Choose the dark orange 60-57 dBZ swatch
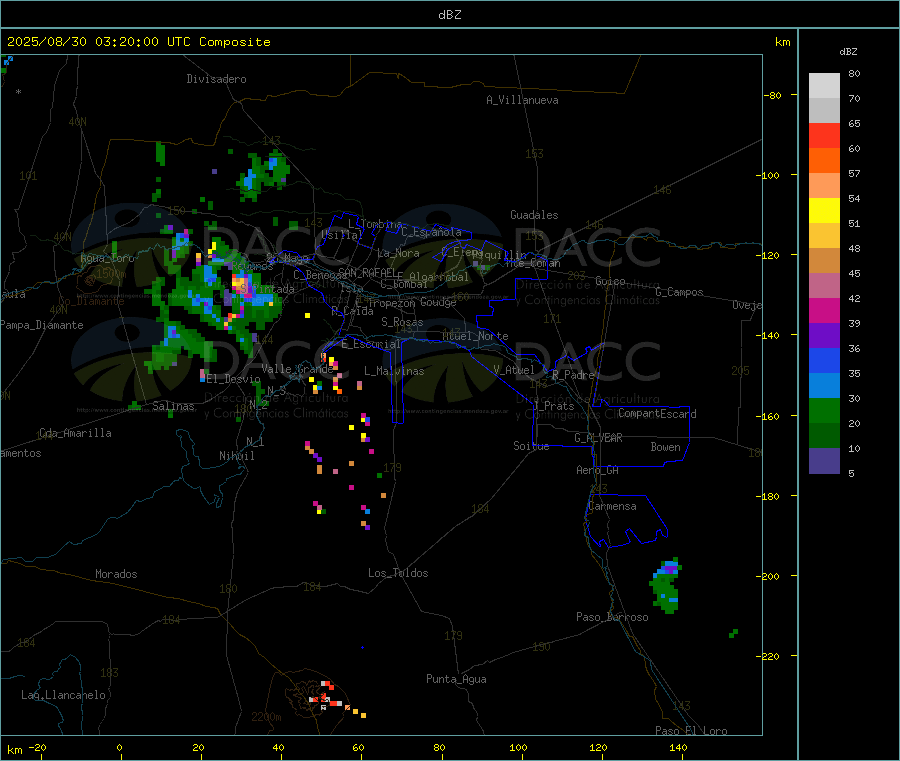 coord(824,161)
